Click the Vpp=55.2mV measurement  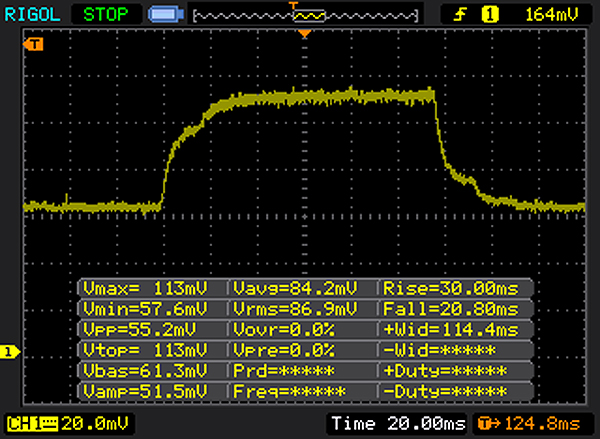pos(140,330)
